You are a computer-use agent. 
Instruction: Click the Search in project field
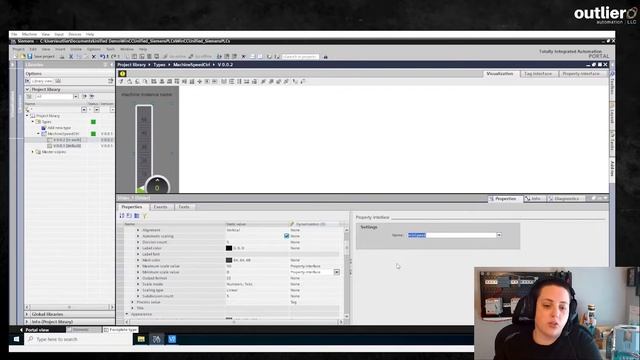[300, 57]
